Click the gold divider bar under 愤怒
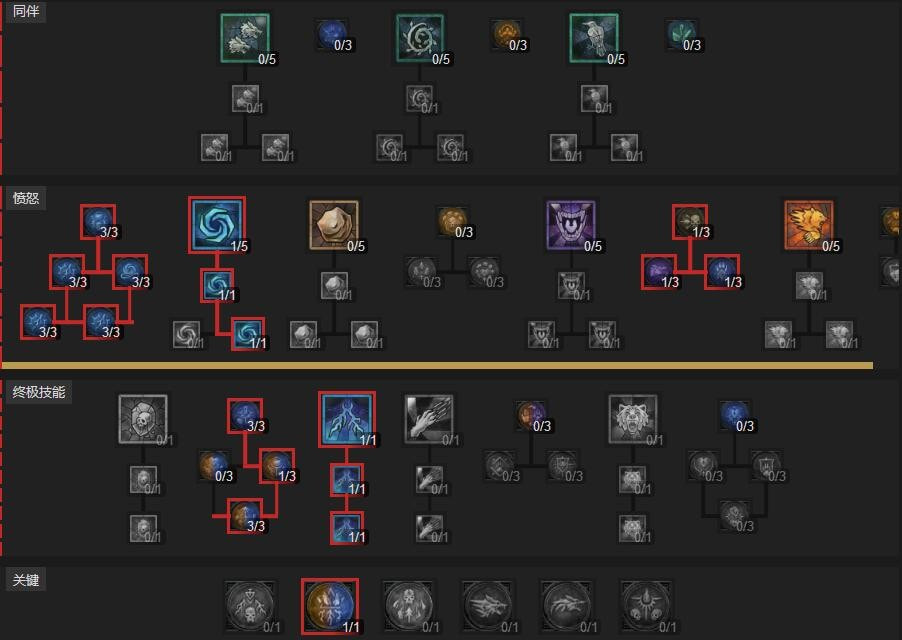 click(437, 365)
